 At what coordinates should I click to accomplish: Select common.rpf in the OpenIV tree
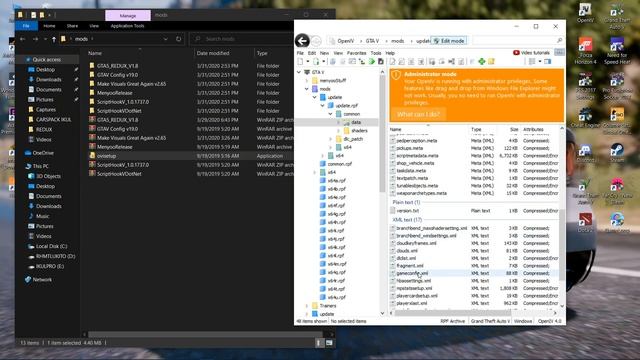[x=340, y=164]
